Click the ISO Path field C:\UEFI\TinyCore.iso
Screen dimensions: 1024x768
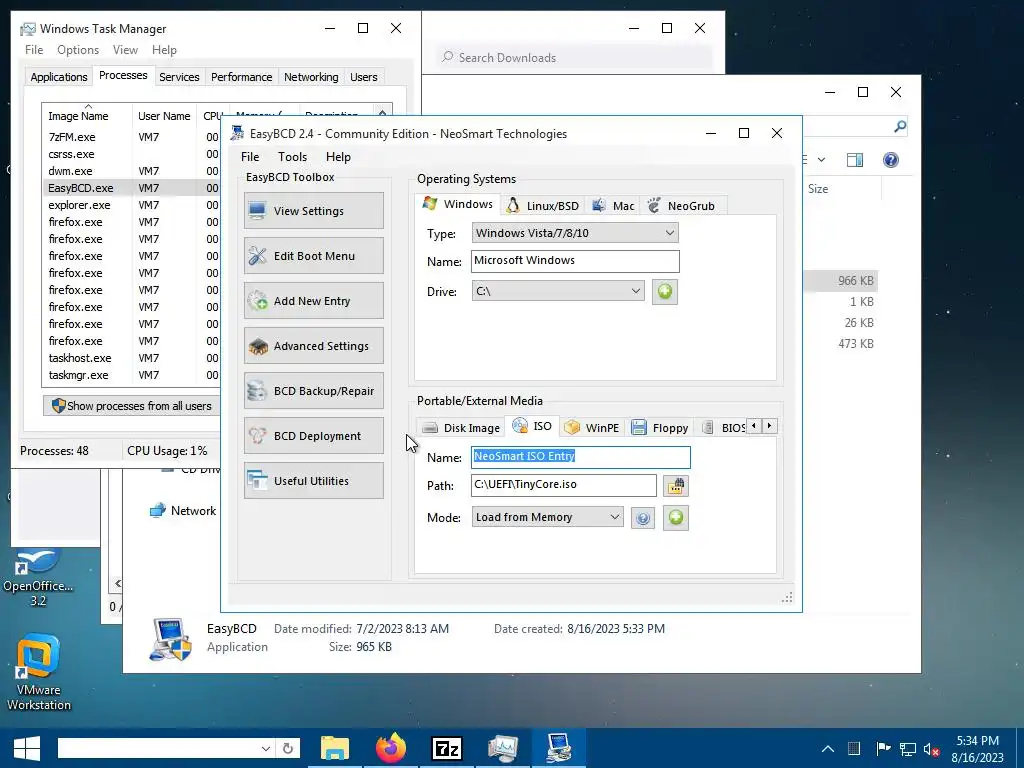(x=564, y=485)
